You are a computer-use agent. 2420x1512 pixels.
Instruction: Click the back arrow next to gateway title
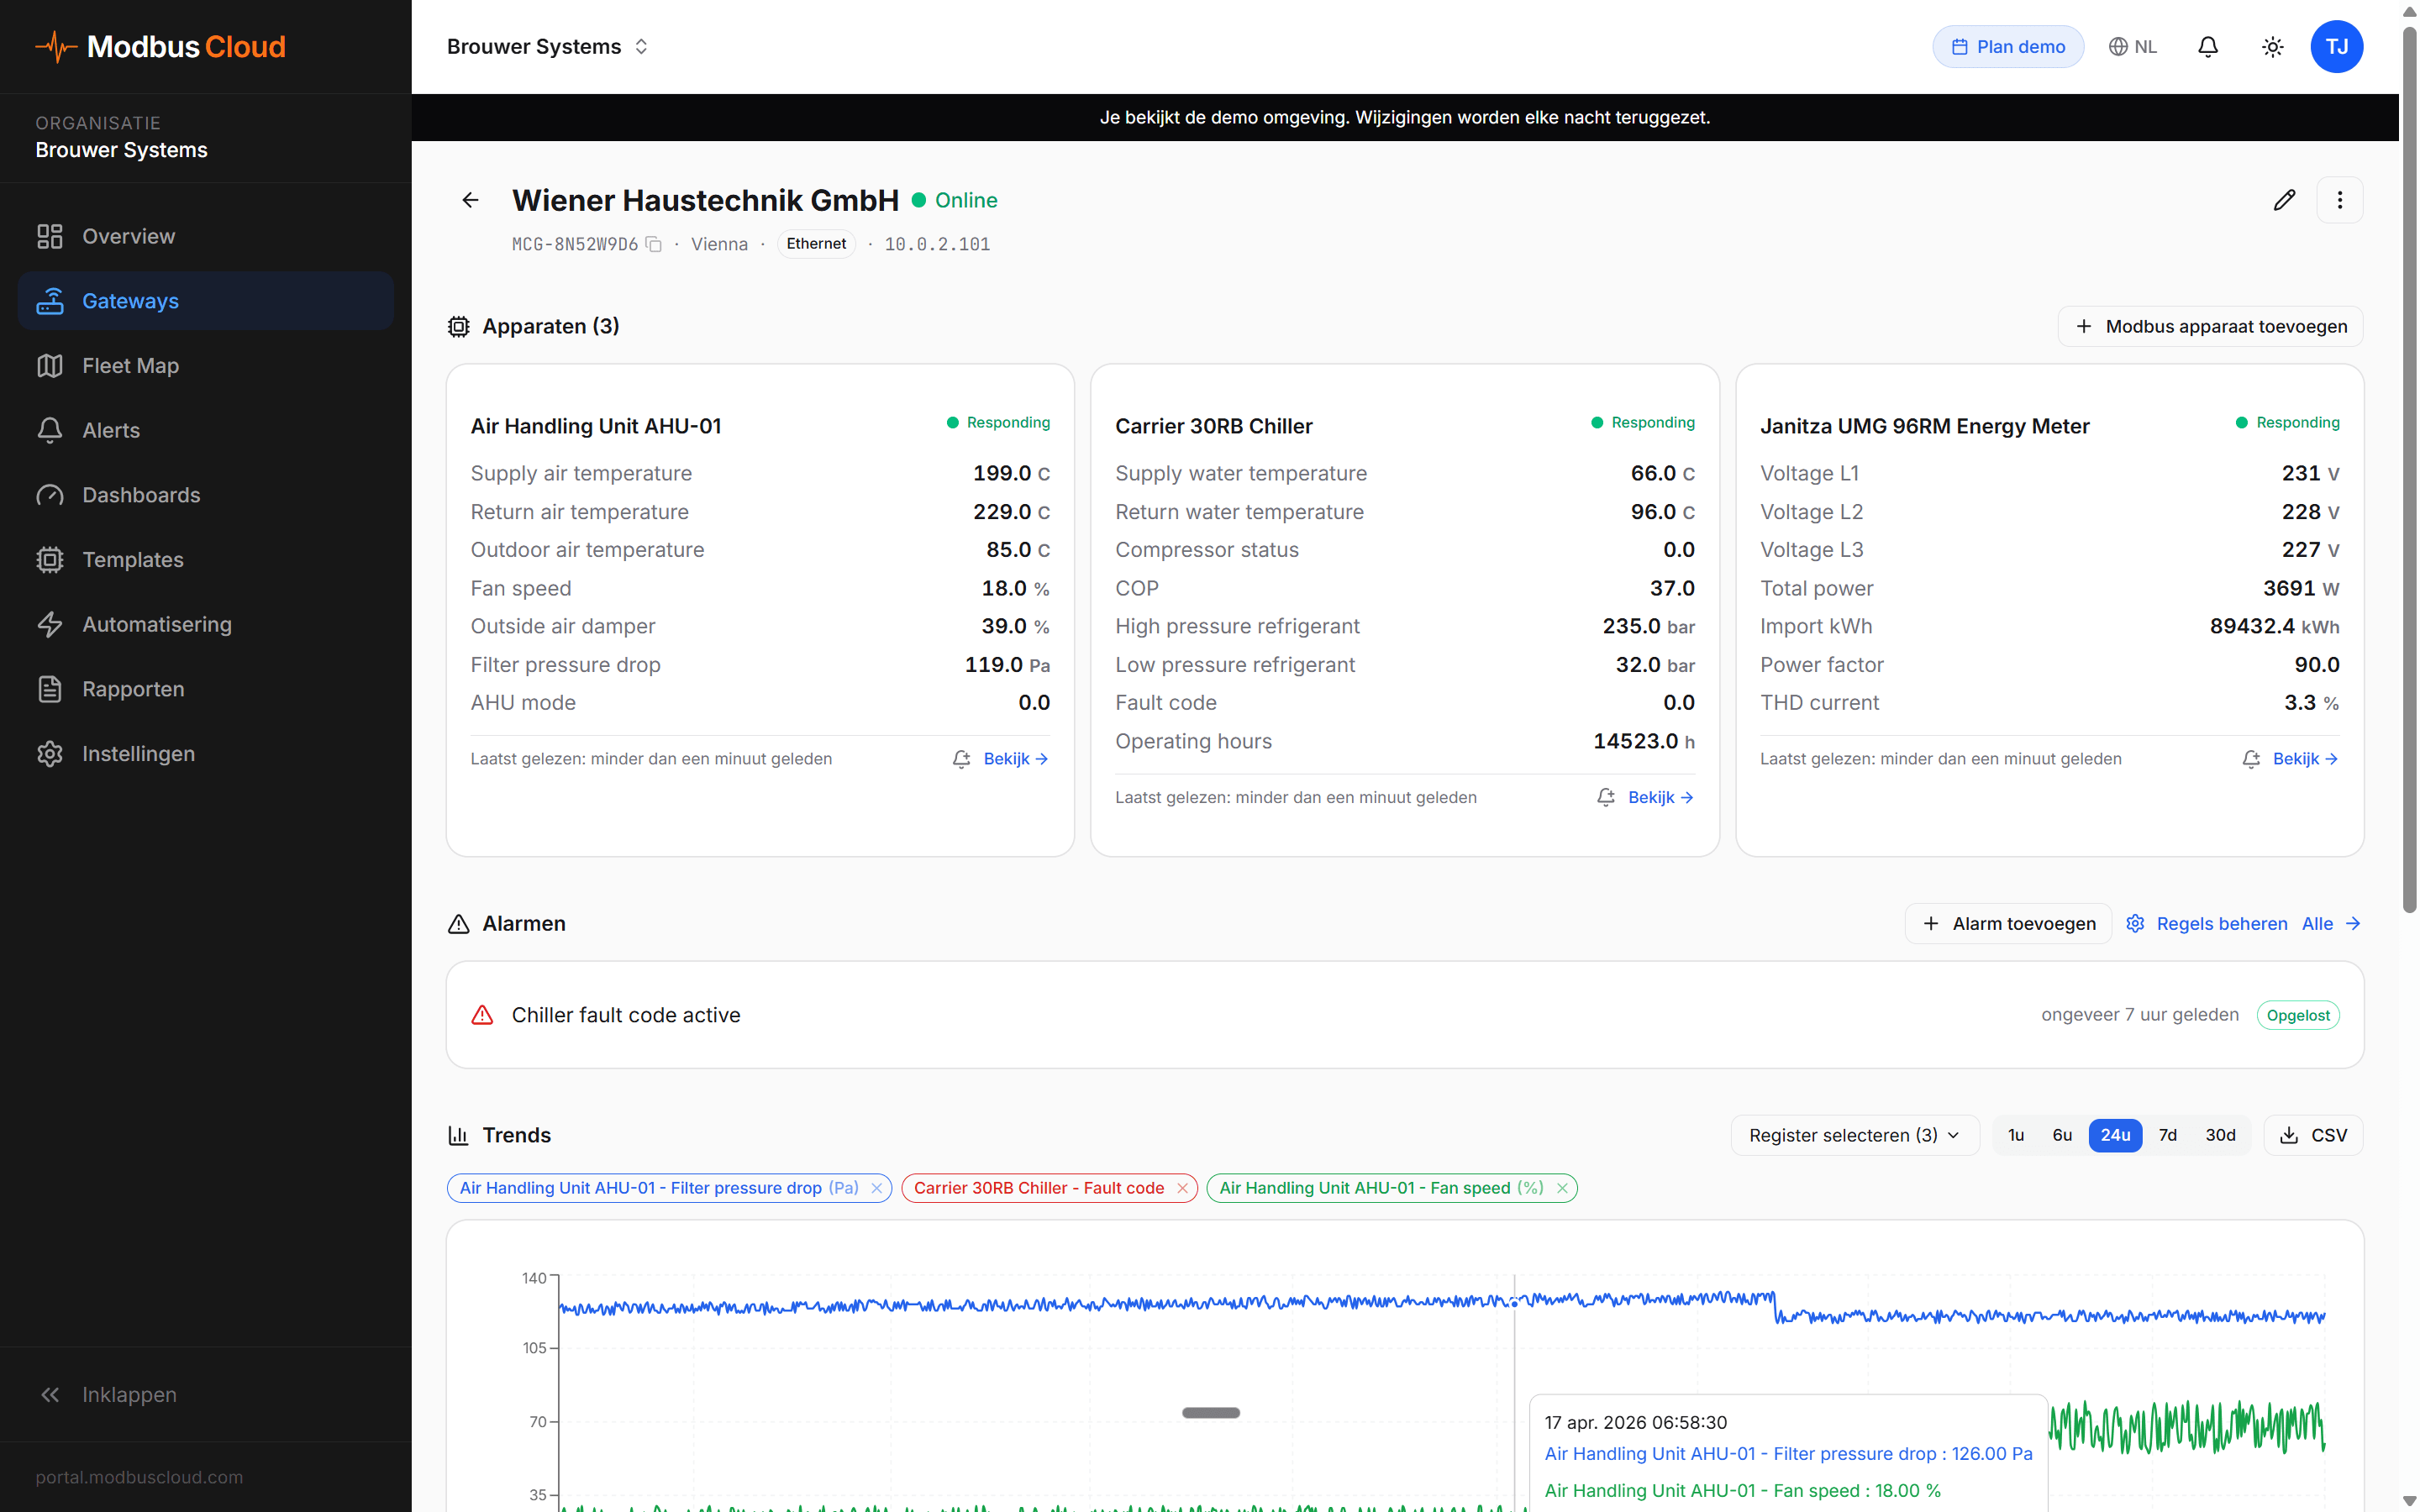click(x=470, y=200)
